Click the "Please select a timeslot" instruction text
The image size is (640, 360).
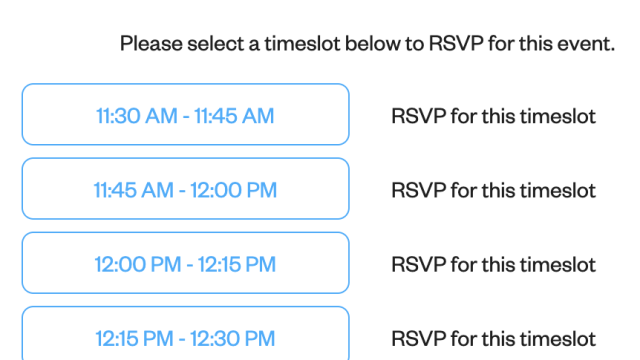click(x=367, y=43)
